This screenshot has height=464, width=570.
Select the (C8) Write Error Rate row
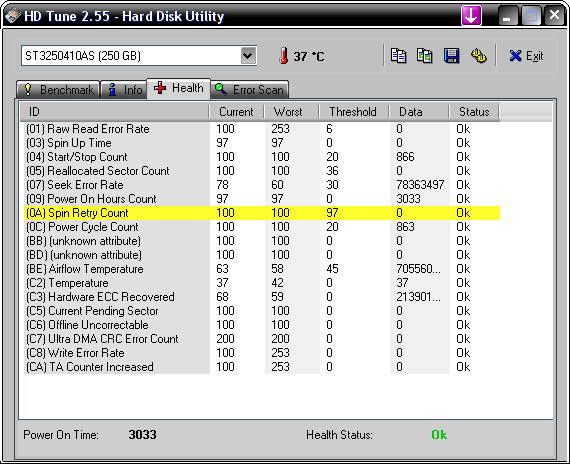(262, 353)
